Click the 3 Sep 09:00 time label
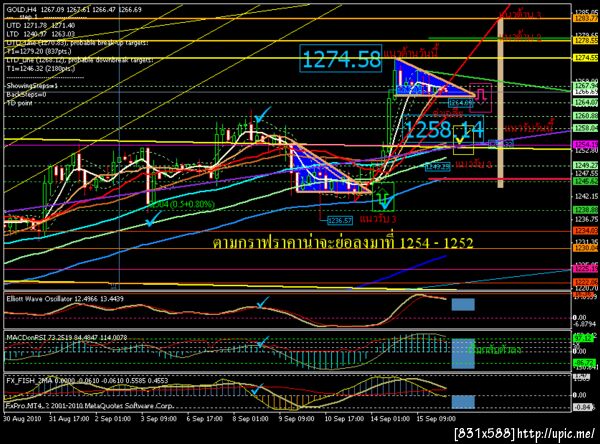 (x=159, y=419)
